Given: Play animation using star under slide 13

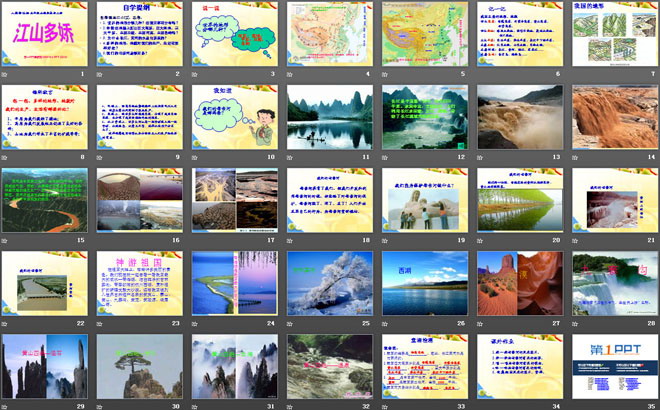Looking at the screenshot, I should (x=480, y=157).
